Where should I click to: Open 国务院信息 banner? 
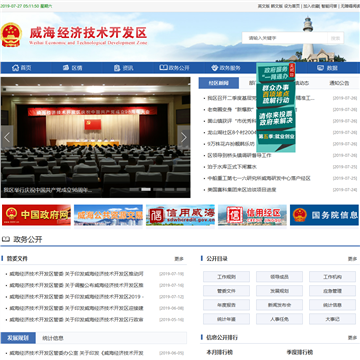coord(324,215)
